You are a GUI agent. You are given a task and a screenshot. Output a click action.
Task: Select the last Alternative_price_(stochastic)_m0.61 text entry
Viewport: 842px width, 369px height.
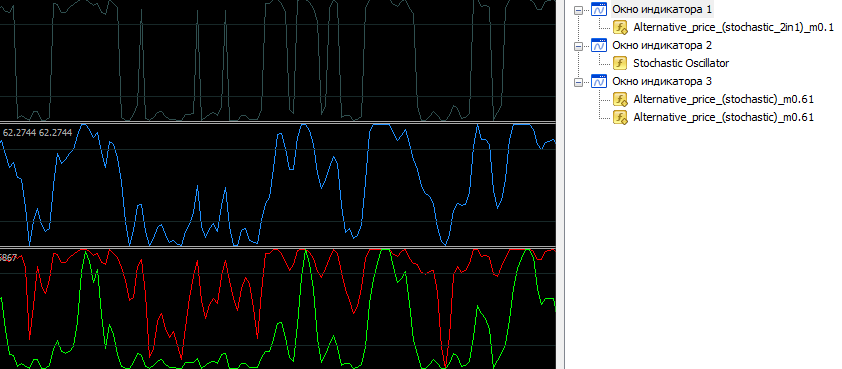(723, 117)
